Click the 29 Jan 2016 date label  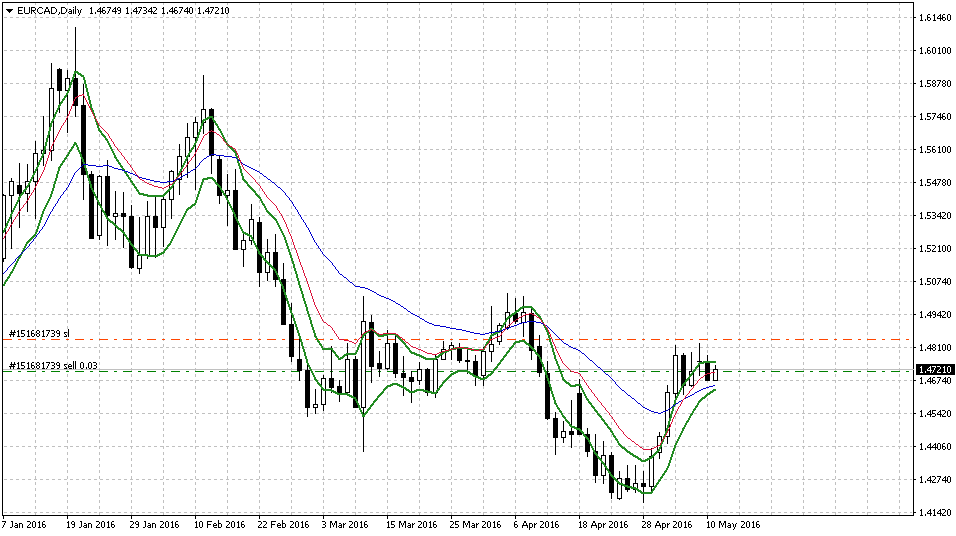pos(154,524)
